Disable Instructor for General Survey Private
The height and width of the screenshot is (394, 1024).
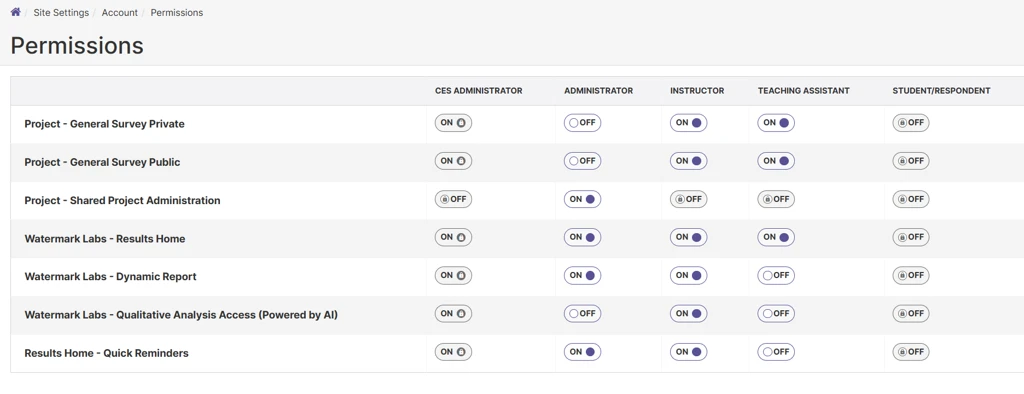coord(688,123)
